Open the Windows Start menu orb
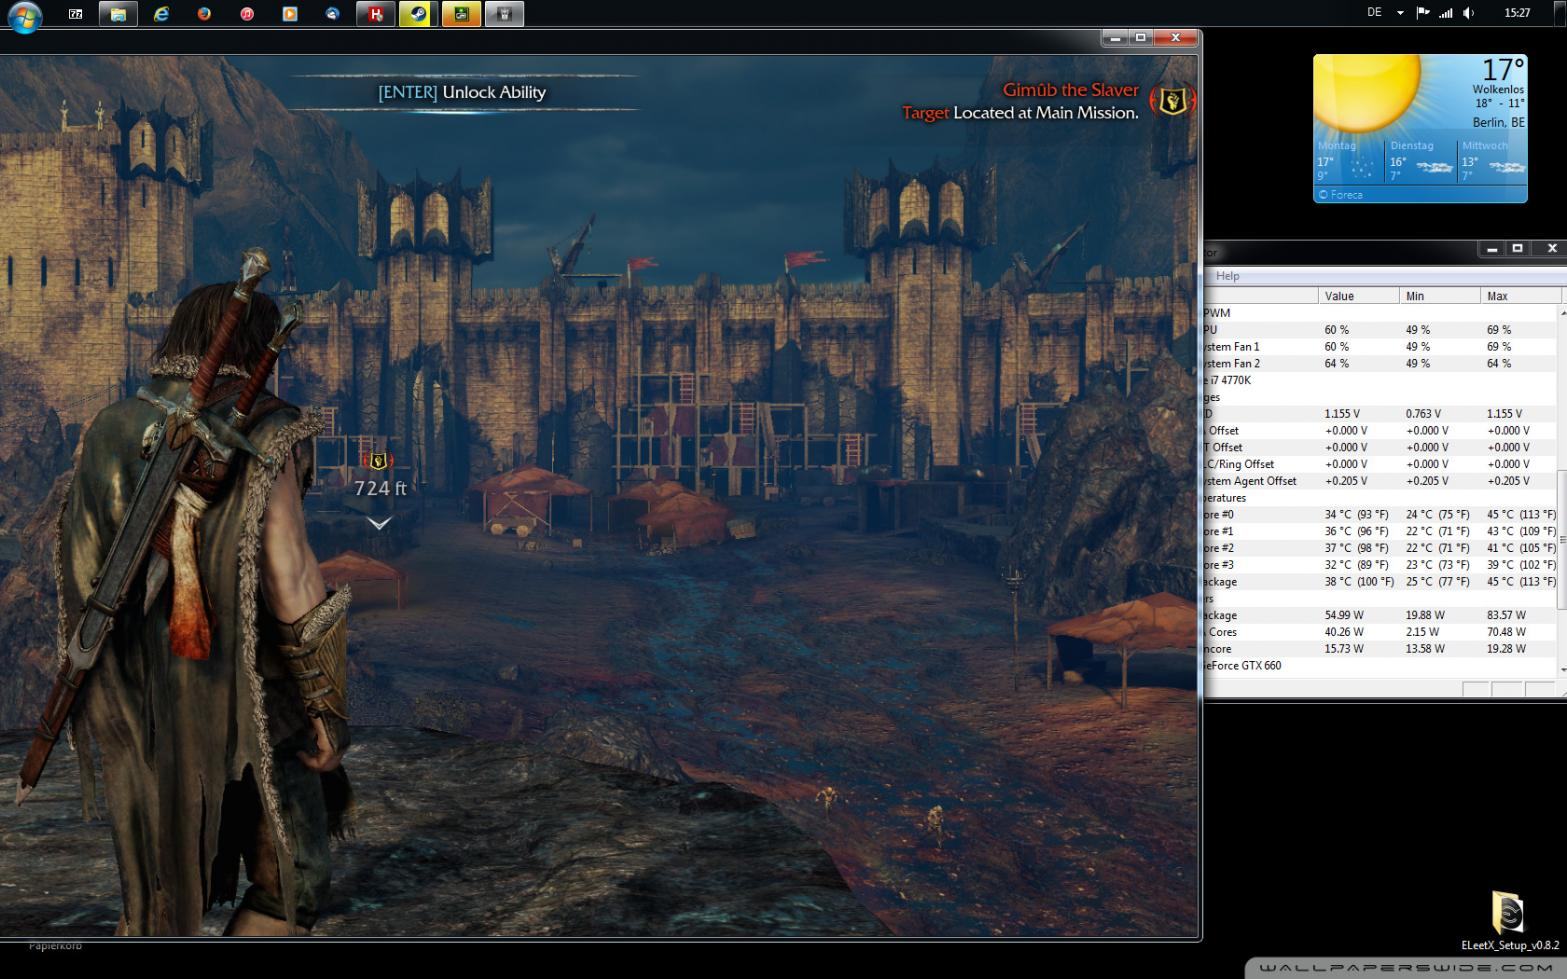 click(x=24, y=15)
